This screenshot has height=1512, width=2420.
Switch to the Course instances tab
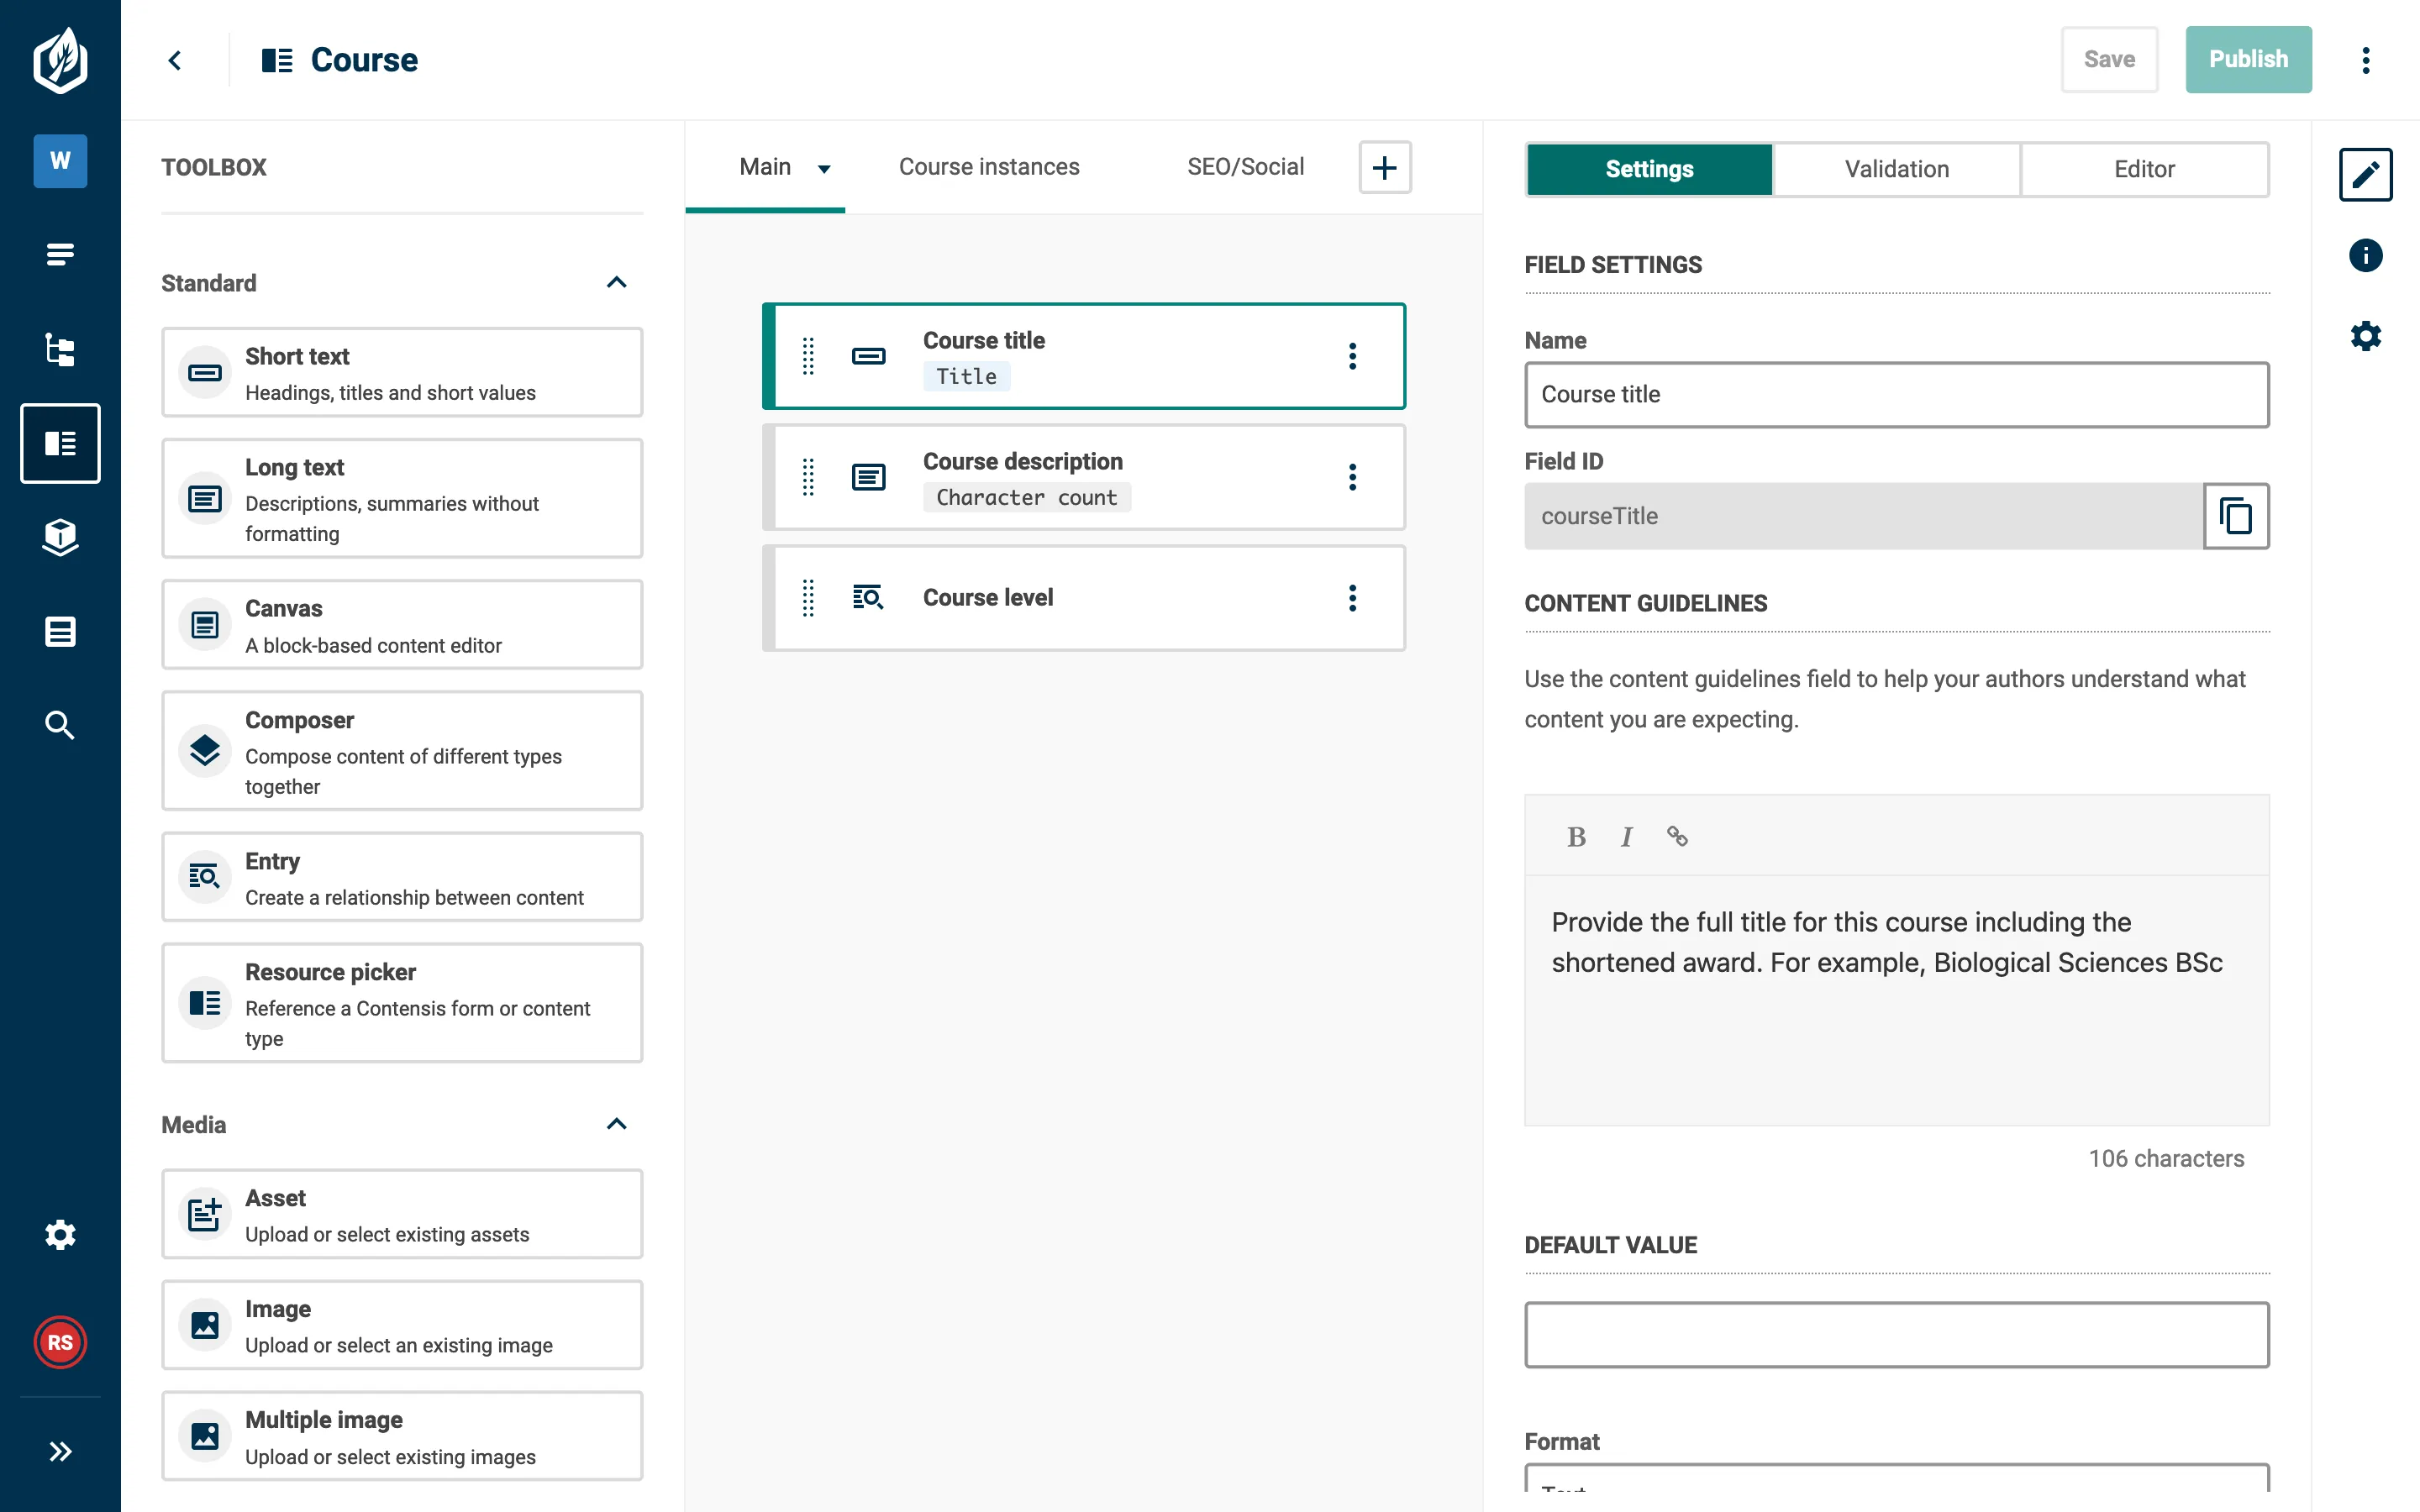coord(989,167)
